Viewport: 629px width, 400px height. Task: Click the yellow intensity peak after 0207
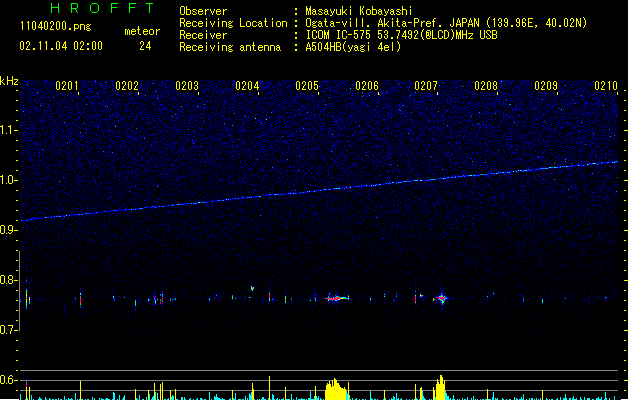point(440,387)
